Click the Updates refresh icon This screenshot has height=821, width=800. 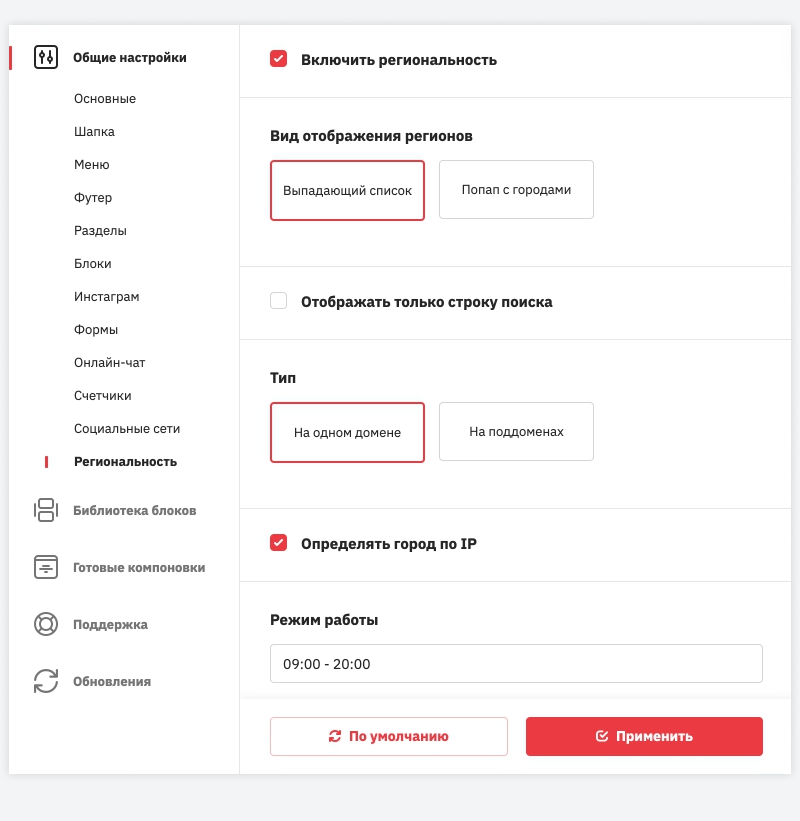point(46,681)
